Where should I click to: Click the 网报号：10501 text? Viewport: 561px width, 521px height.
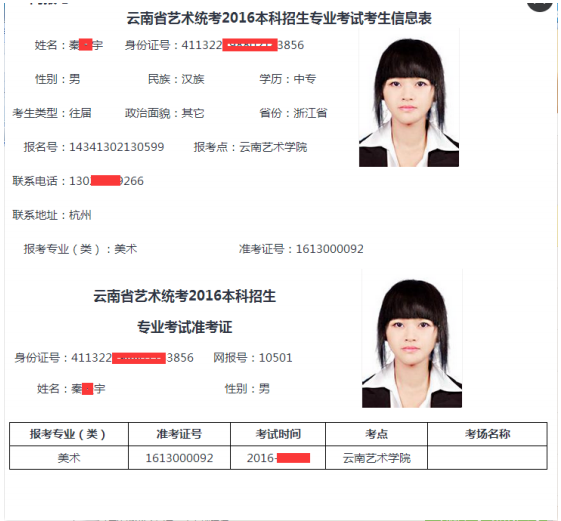point(253,357)
